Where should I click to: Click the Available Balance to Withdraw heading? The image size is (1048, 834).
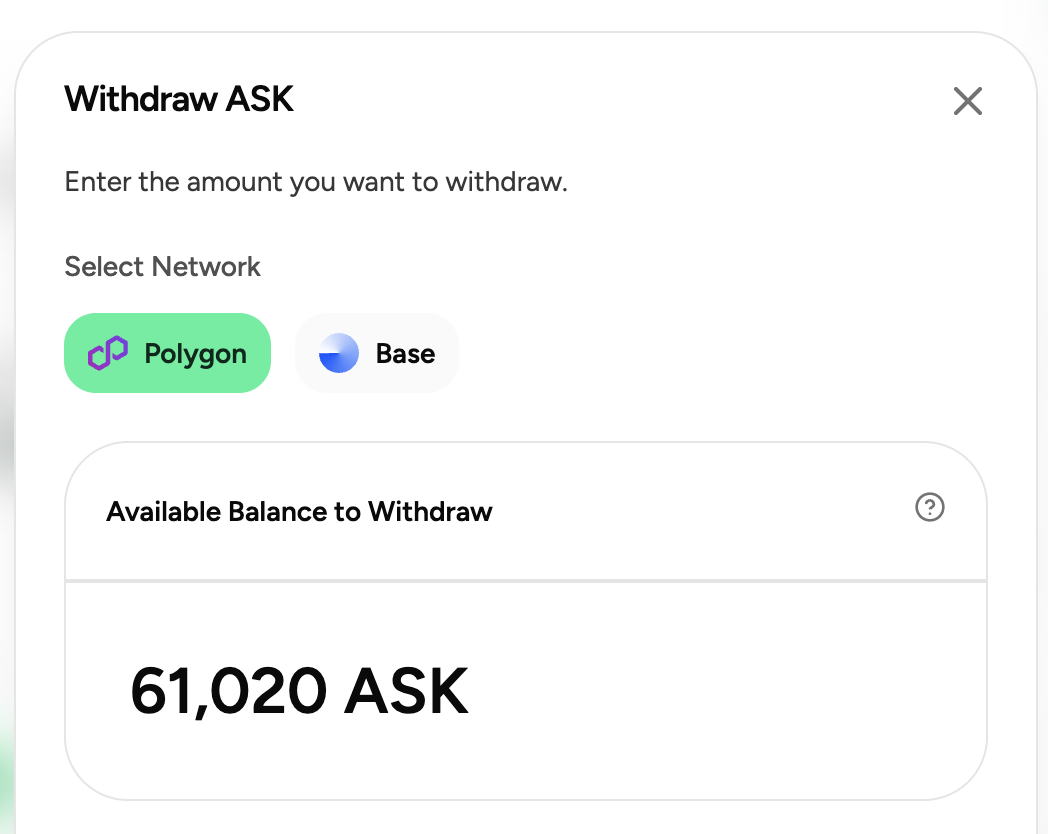click(x=299, y=512)
